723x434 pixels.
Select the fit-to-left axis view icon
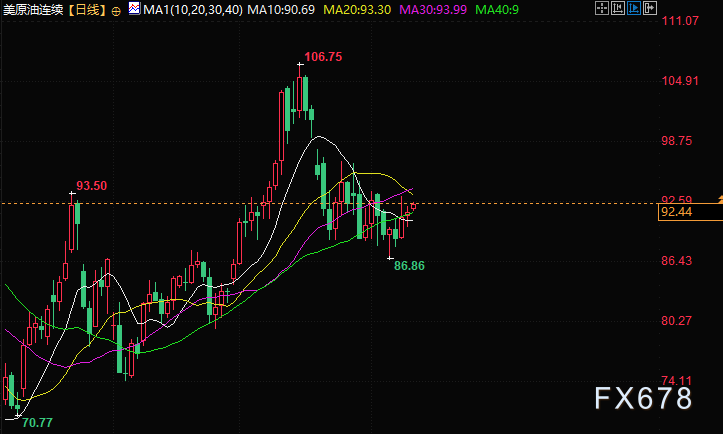(618, 8)
